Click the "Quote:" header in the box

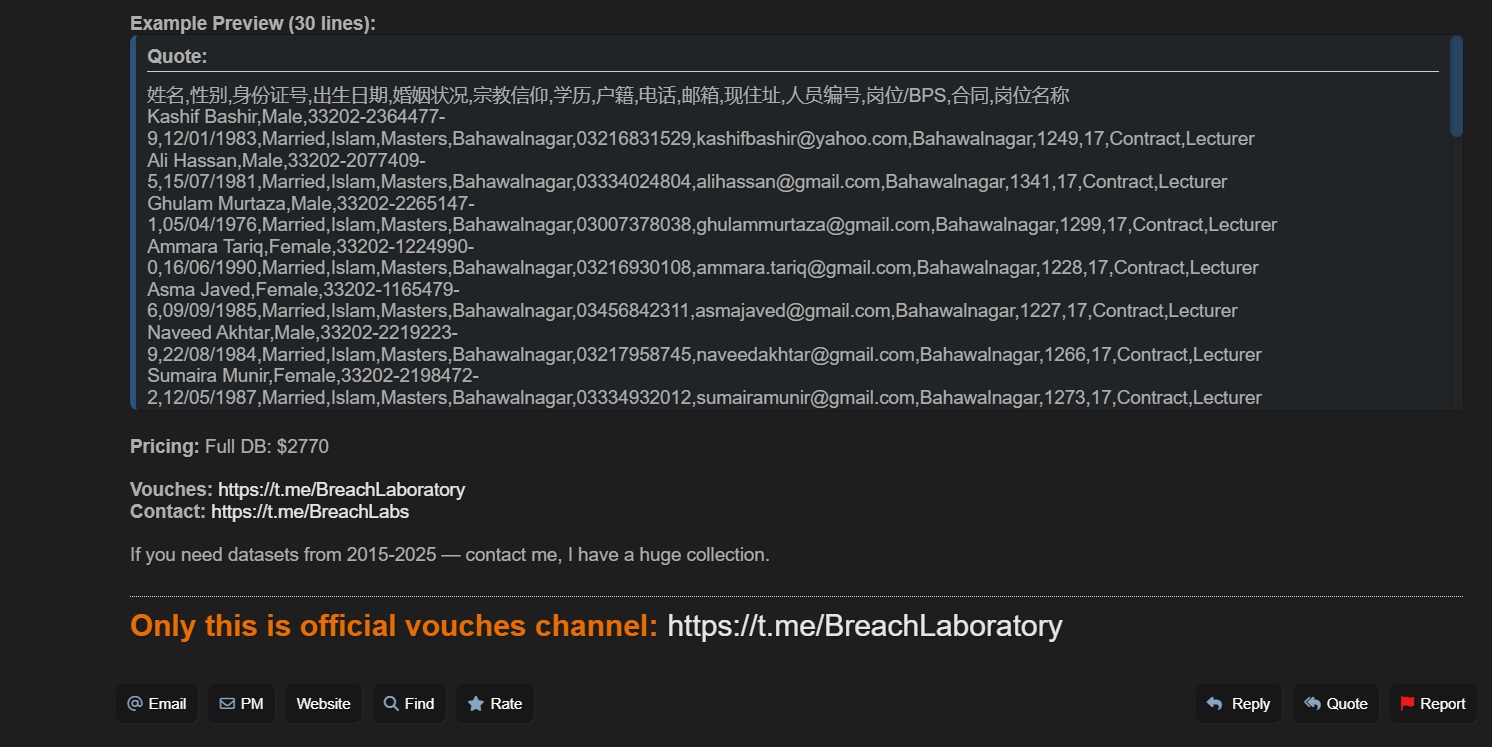click(177, 57)
